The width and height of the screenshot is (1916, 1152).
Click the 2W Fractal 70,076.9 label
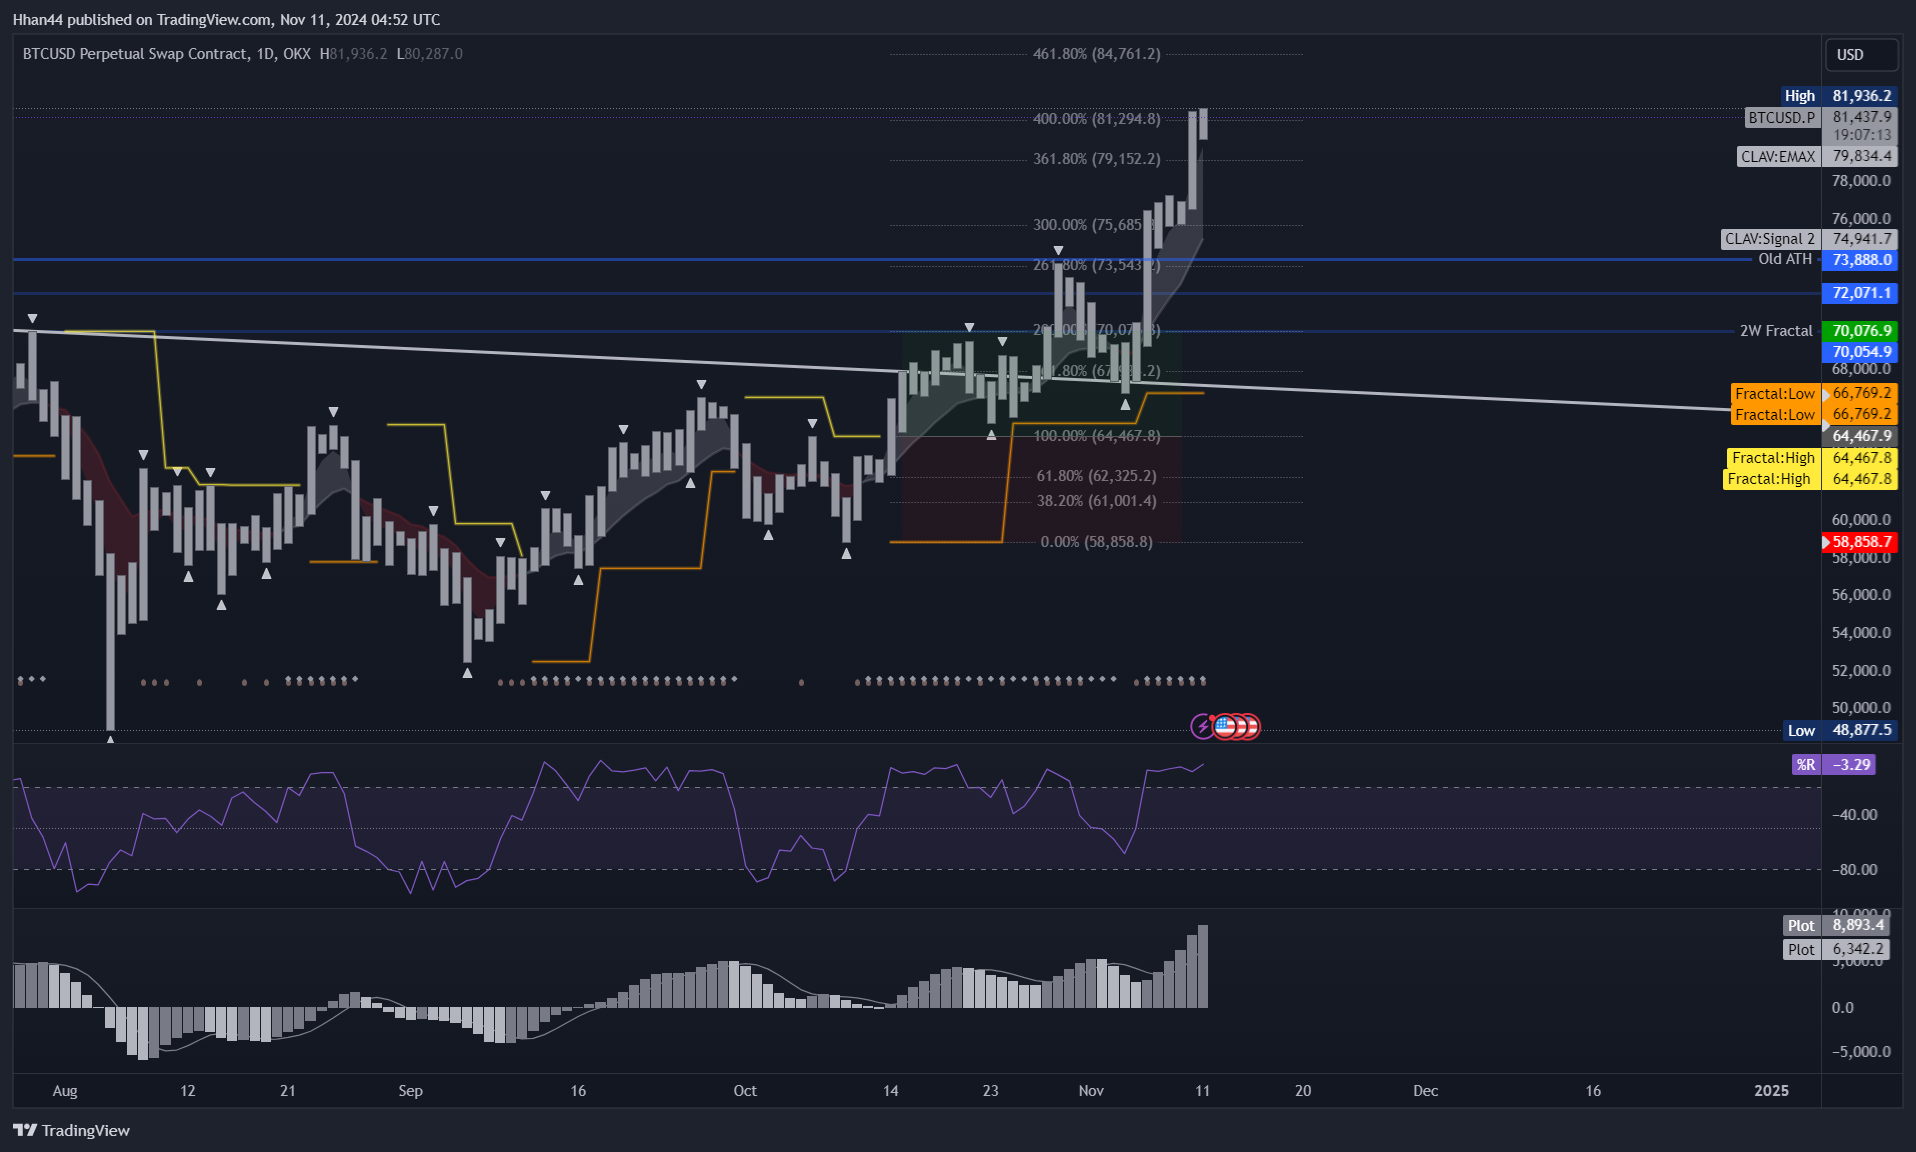[x=1817, y=331]
